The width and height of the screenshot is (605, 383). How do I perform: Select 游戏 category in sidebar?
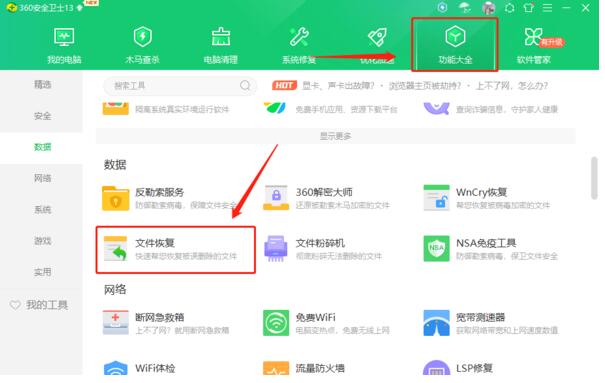click(x=42, y=241)
